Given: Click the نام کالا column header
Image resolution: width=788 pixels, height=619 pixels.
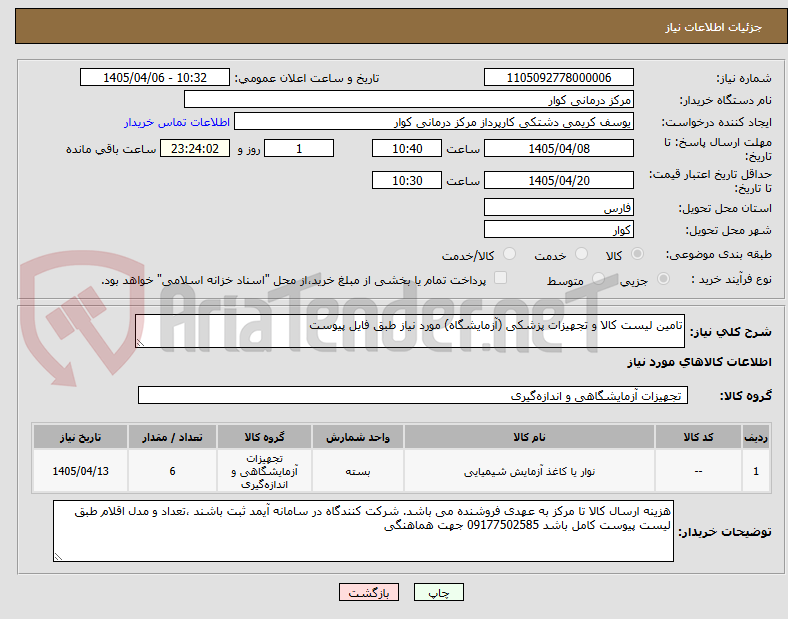Looking at the screenshot, I should tap(529, 437).
